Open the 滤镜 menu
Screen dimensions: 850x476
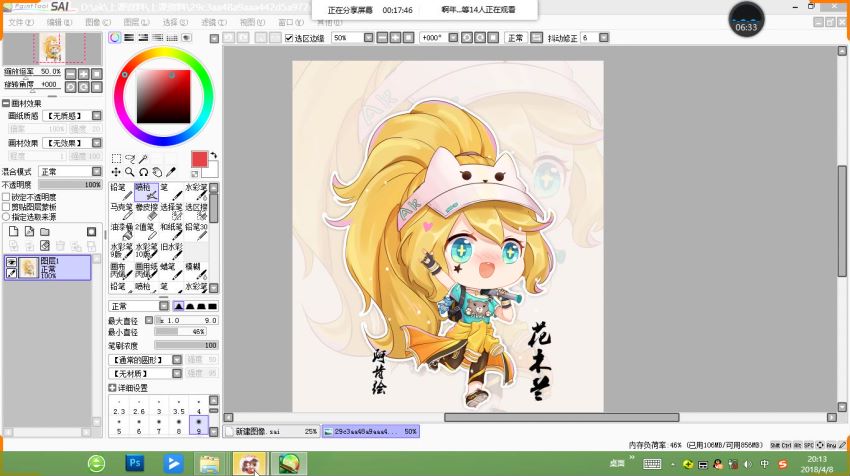point(214,22)
